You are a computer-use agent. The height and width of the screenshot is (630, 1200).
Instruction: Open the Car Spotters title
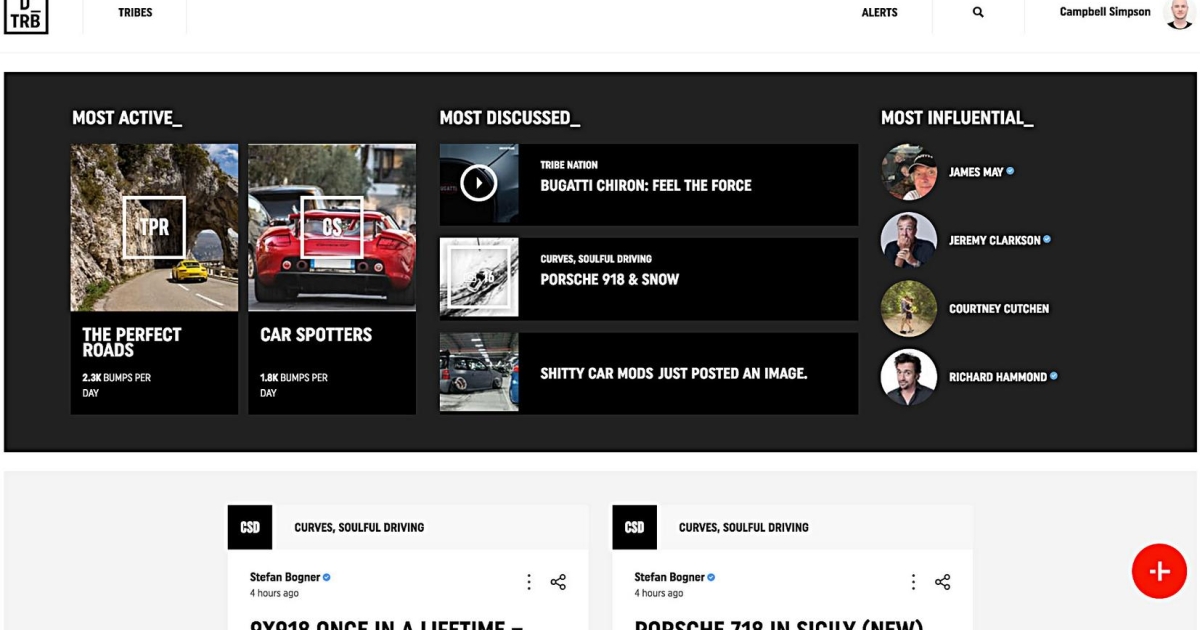point(316,335)
